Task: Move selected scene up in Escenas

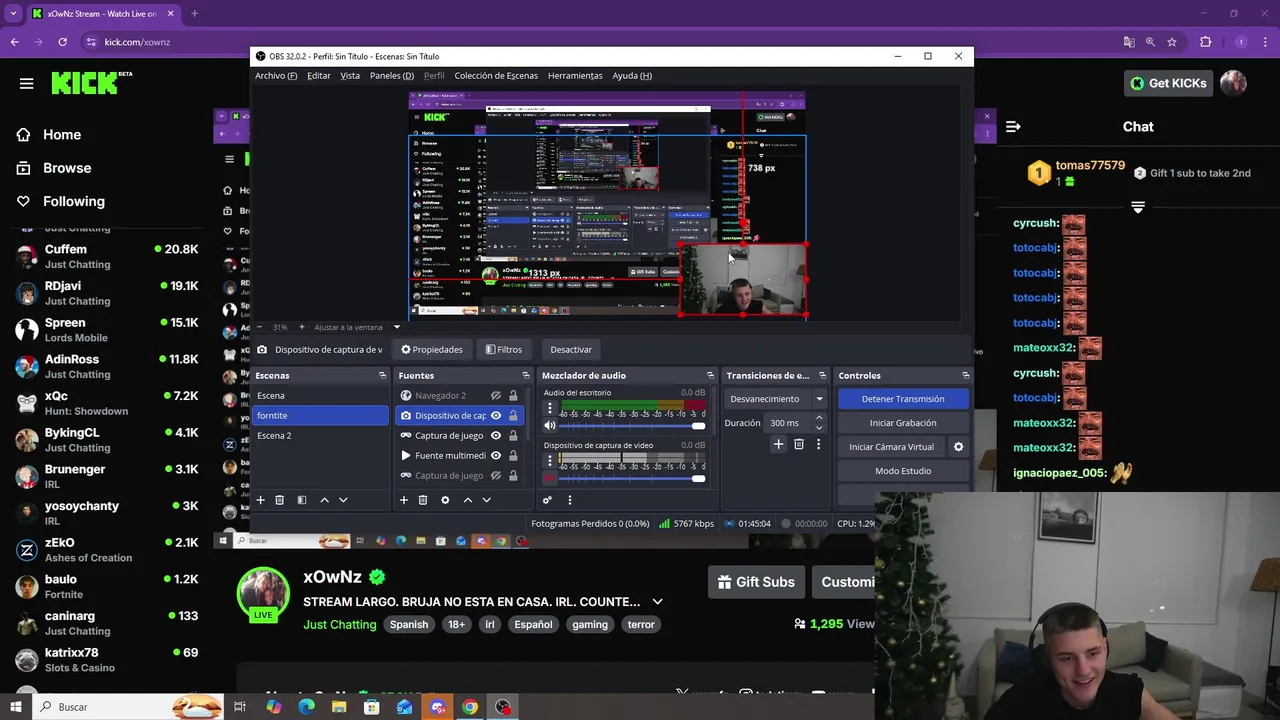Action: pos(324,500)
